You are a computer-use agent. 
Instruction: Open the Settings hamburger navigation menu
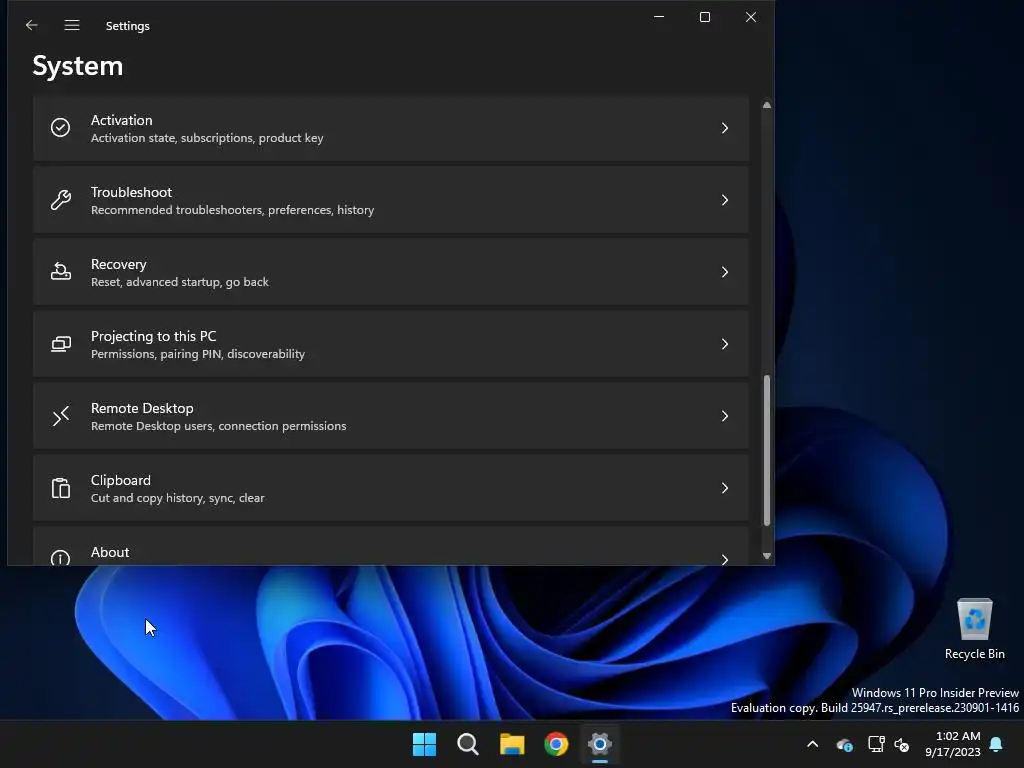point(72,25)
